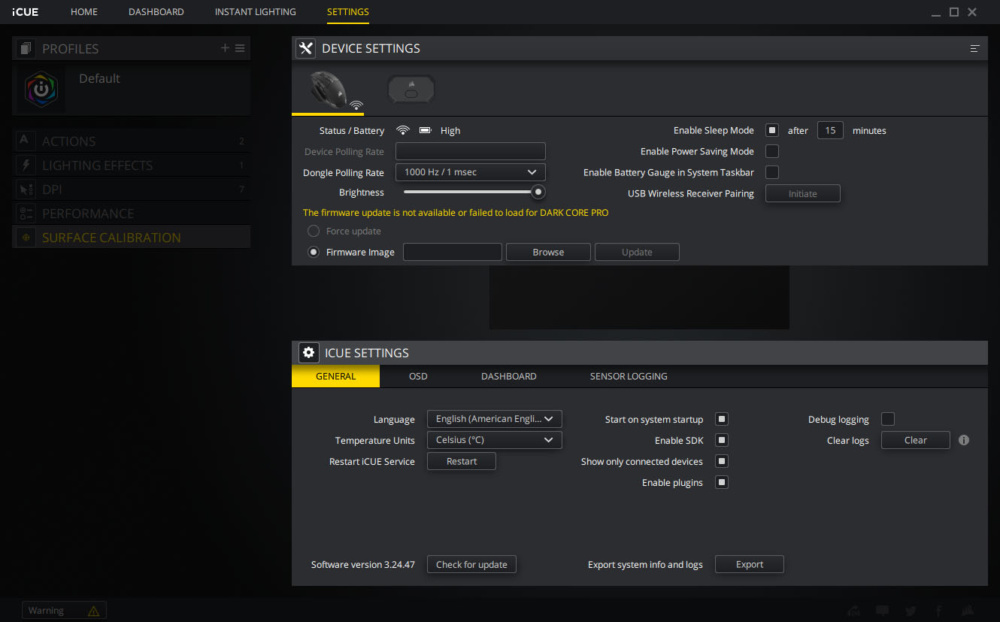1000x622 pixels.
Task: Switch to the Dashboard settings tab
Action: pyautogui.click(x=508, y=376)
